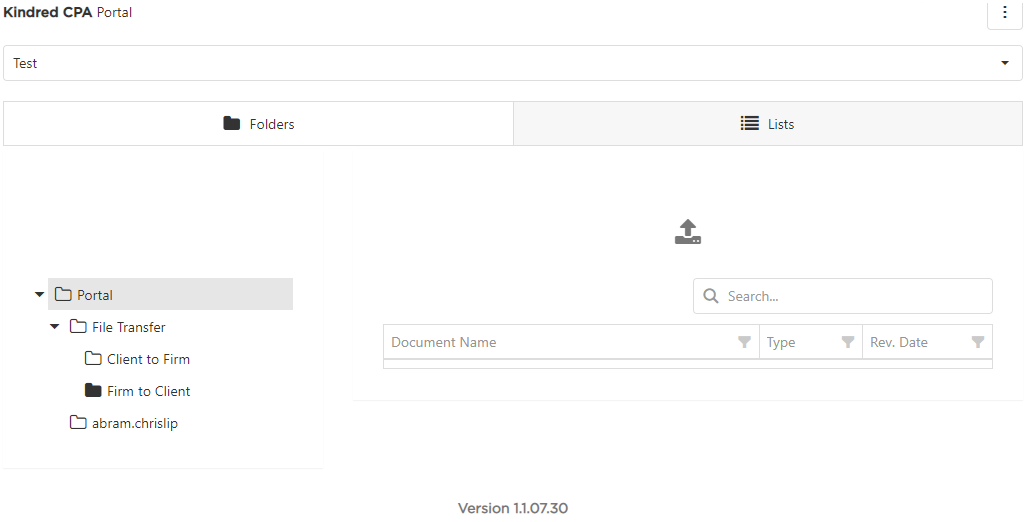Click the Firm to Client folder icon

pyautogui.click(x=93, y=391)
